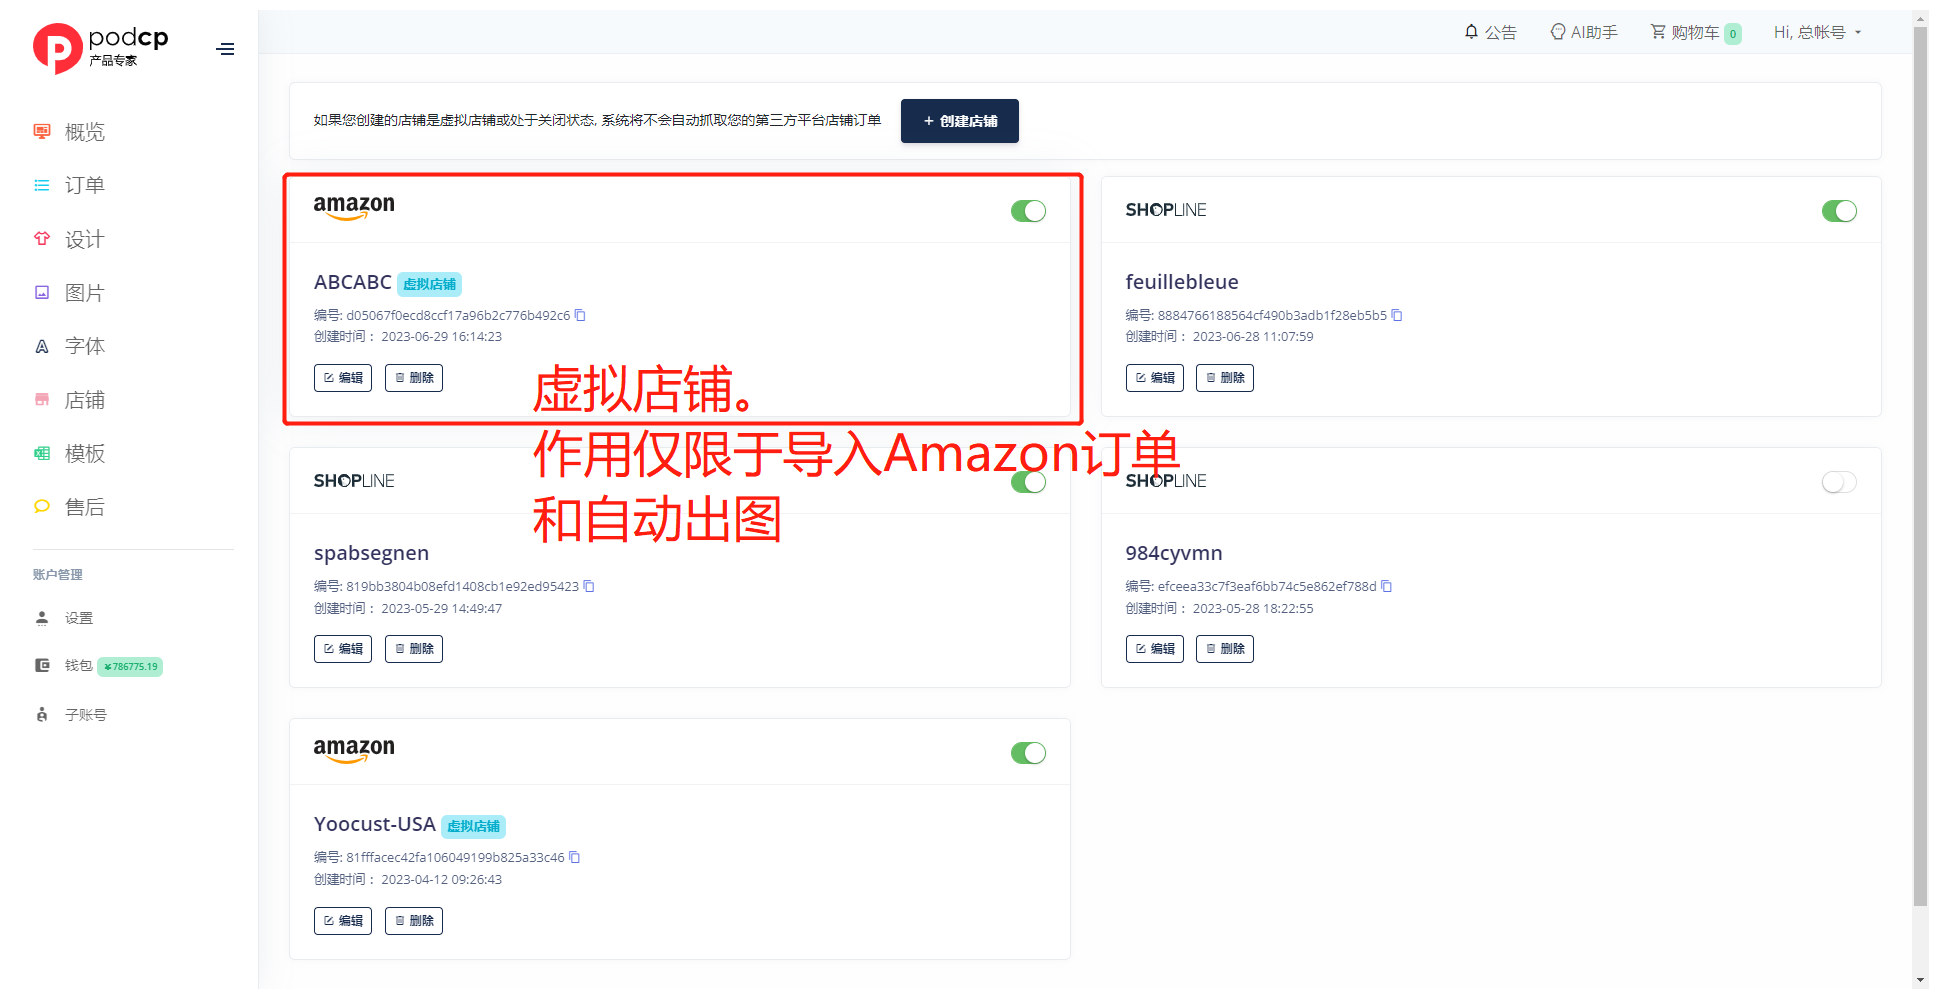Open 公告 announcements bell
The image size is (1939, 998).
pyautogui.click(x=1490, y=32)
